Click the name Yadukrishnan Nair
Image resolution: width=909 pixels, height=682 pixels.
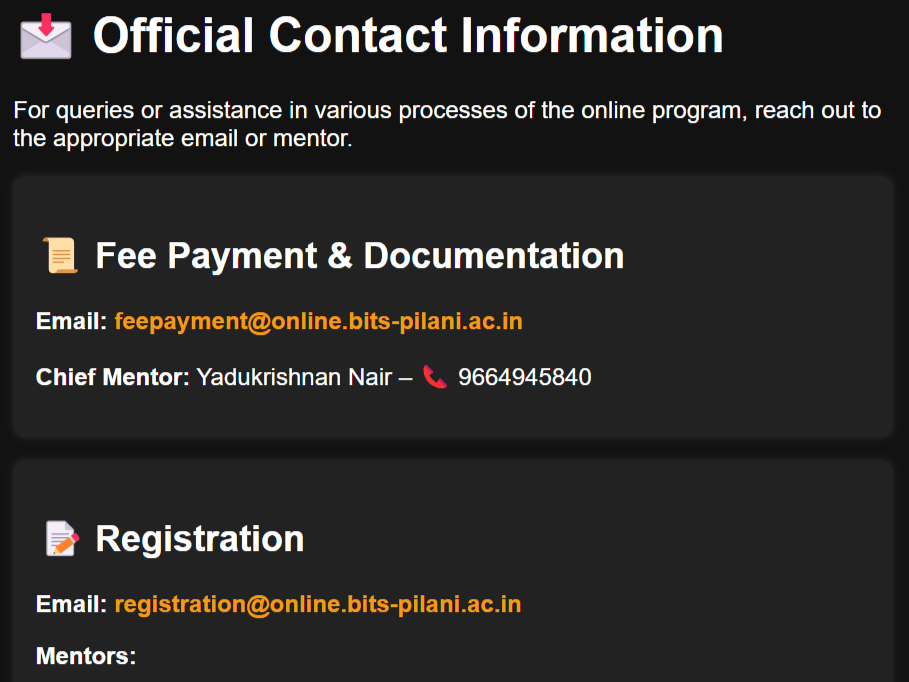[x=294, y=377]
